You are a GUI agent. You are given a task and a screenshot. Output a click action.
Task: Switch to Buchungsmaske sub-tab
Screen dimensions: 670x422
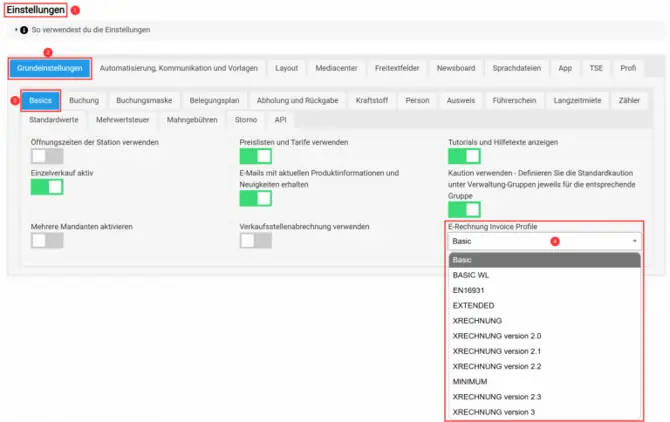tap(144, 101)
